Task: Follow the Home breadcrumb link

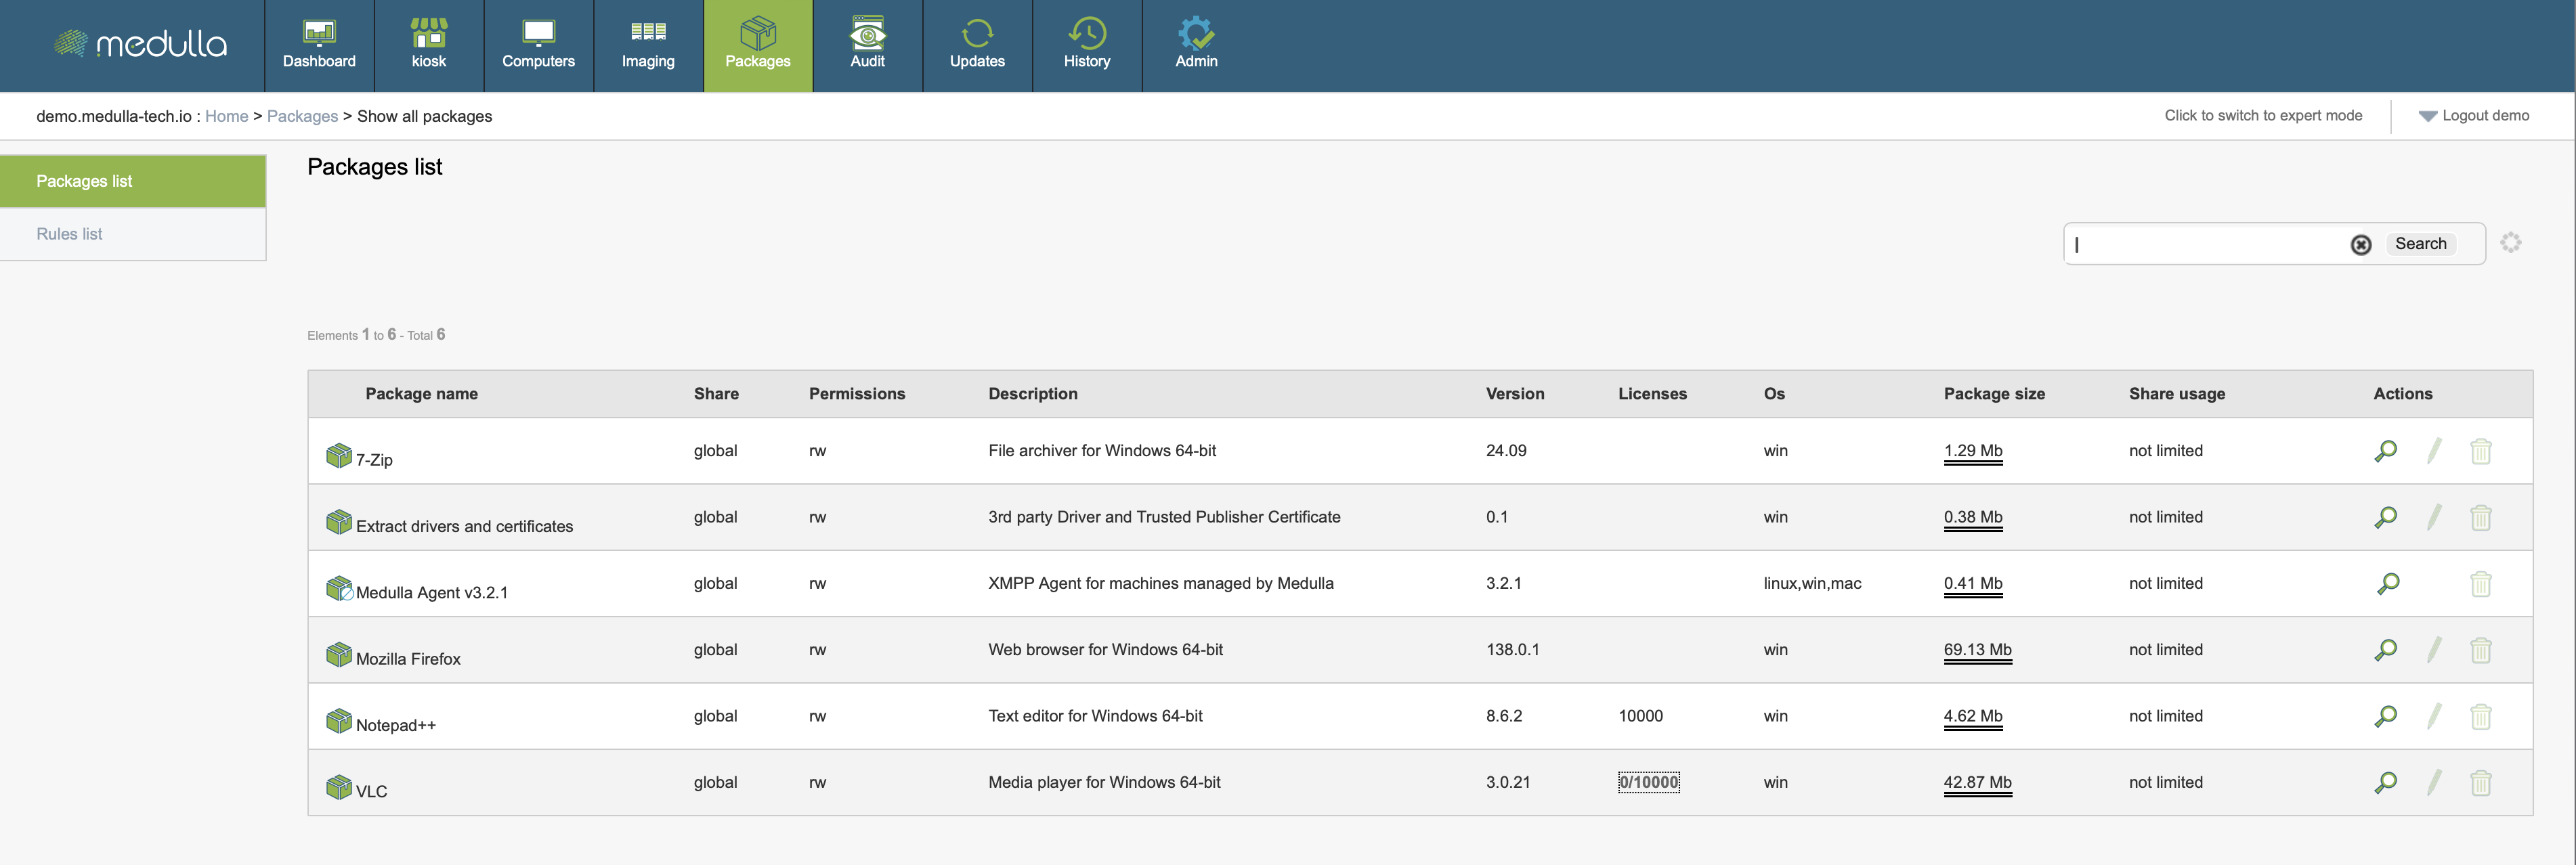Action: pos(226,116)
